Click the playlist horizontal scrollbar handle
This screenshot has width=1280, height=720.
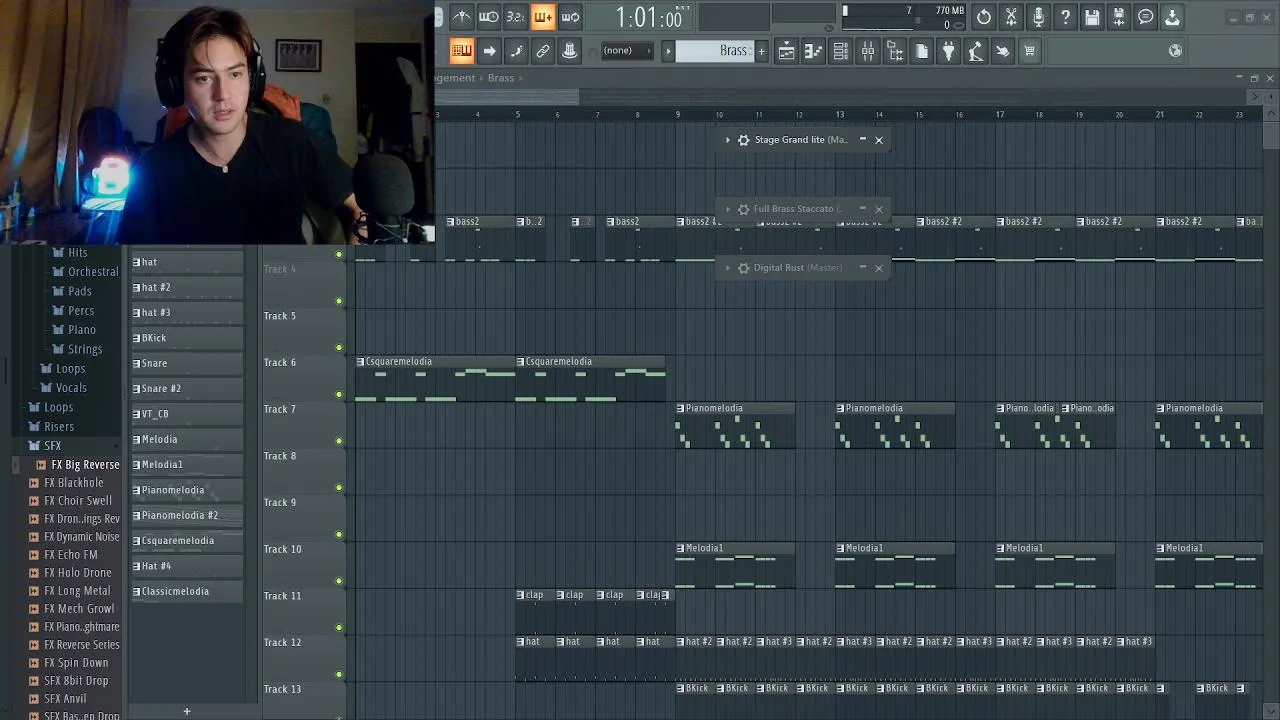click(x=507, y=97)
